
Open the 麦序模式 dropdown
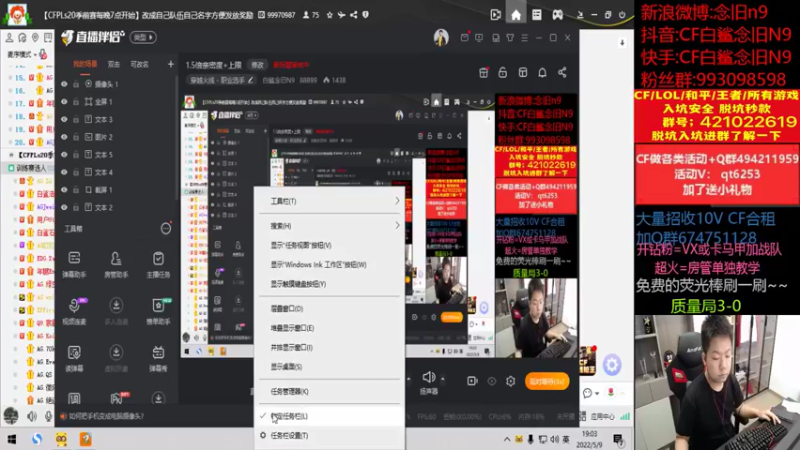24,54
